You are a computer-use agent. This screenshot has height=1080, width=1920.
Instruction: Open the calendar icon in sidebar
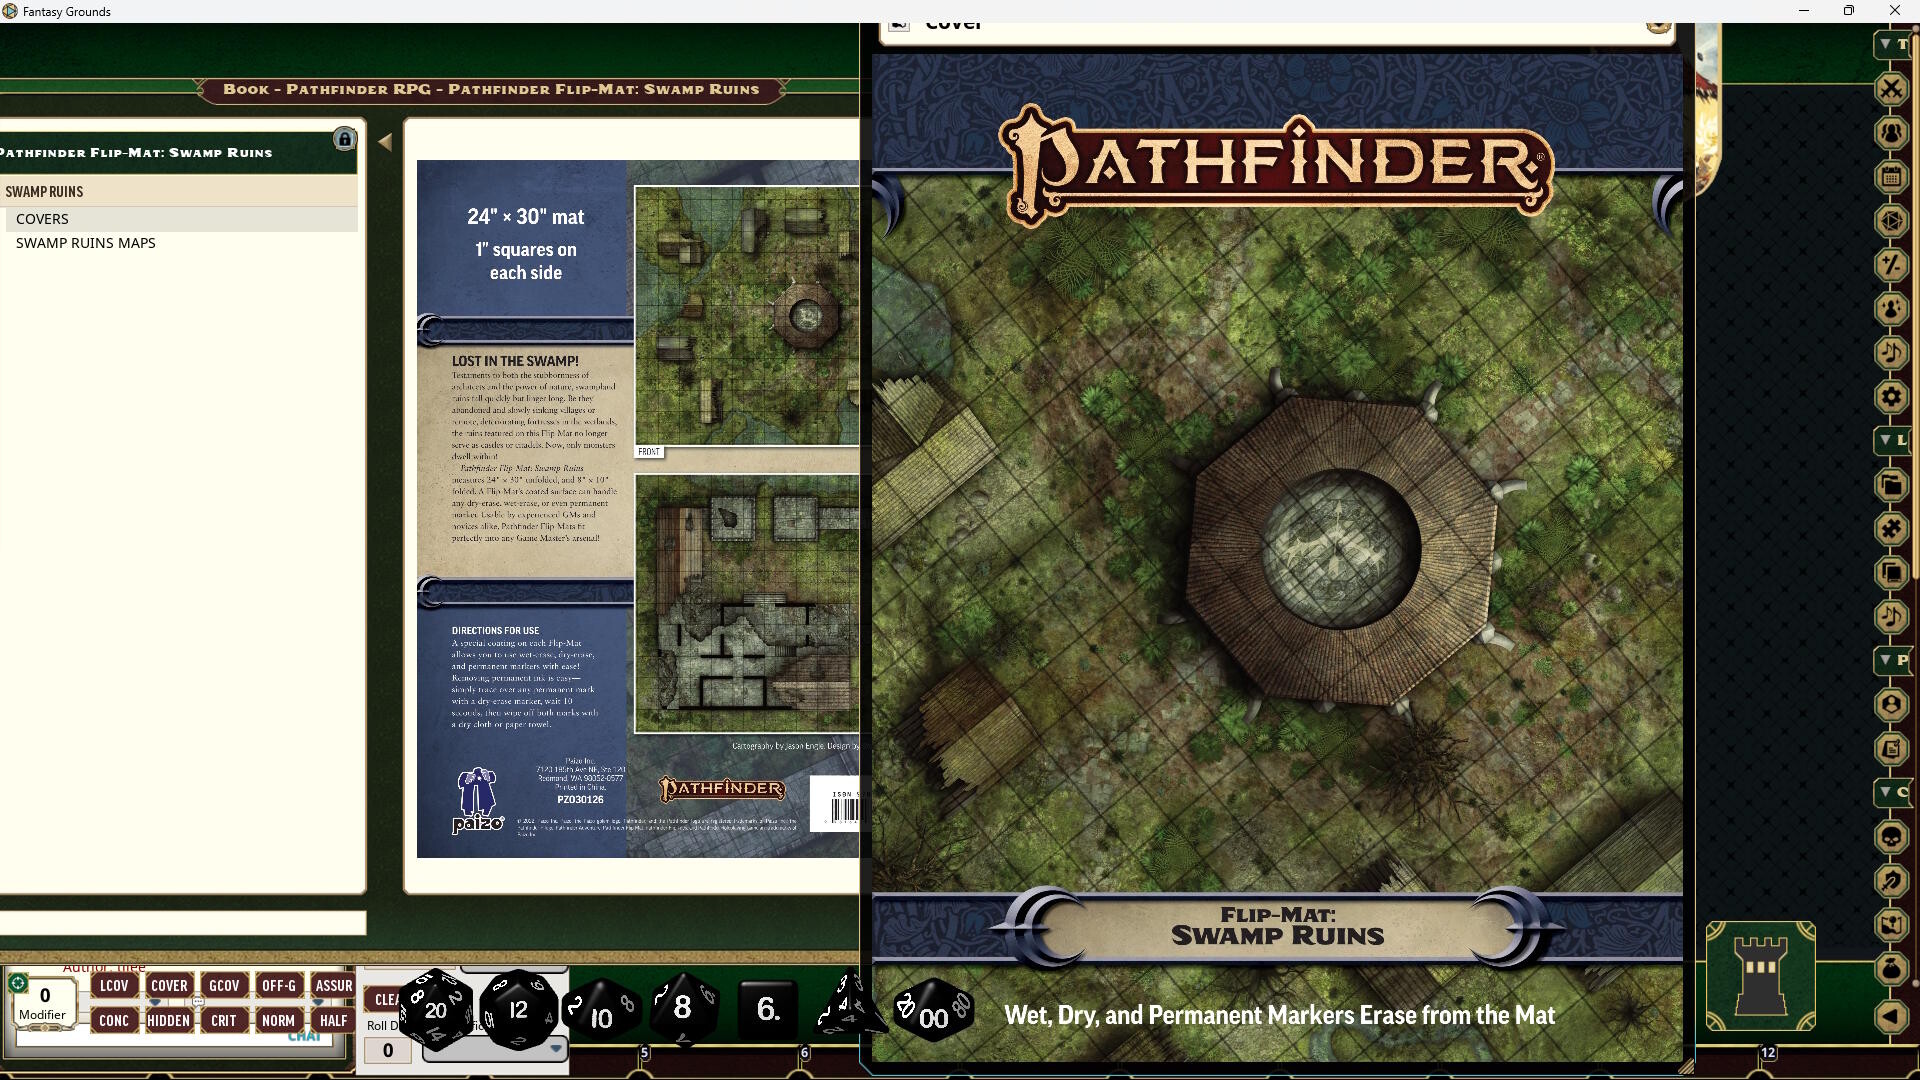[1891, 177]
